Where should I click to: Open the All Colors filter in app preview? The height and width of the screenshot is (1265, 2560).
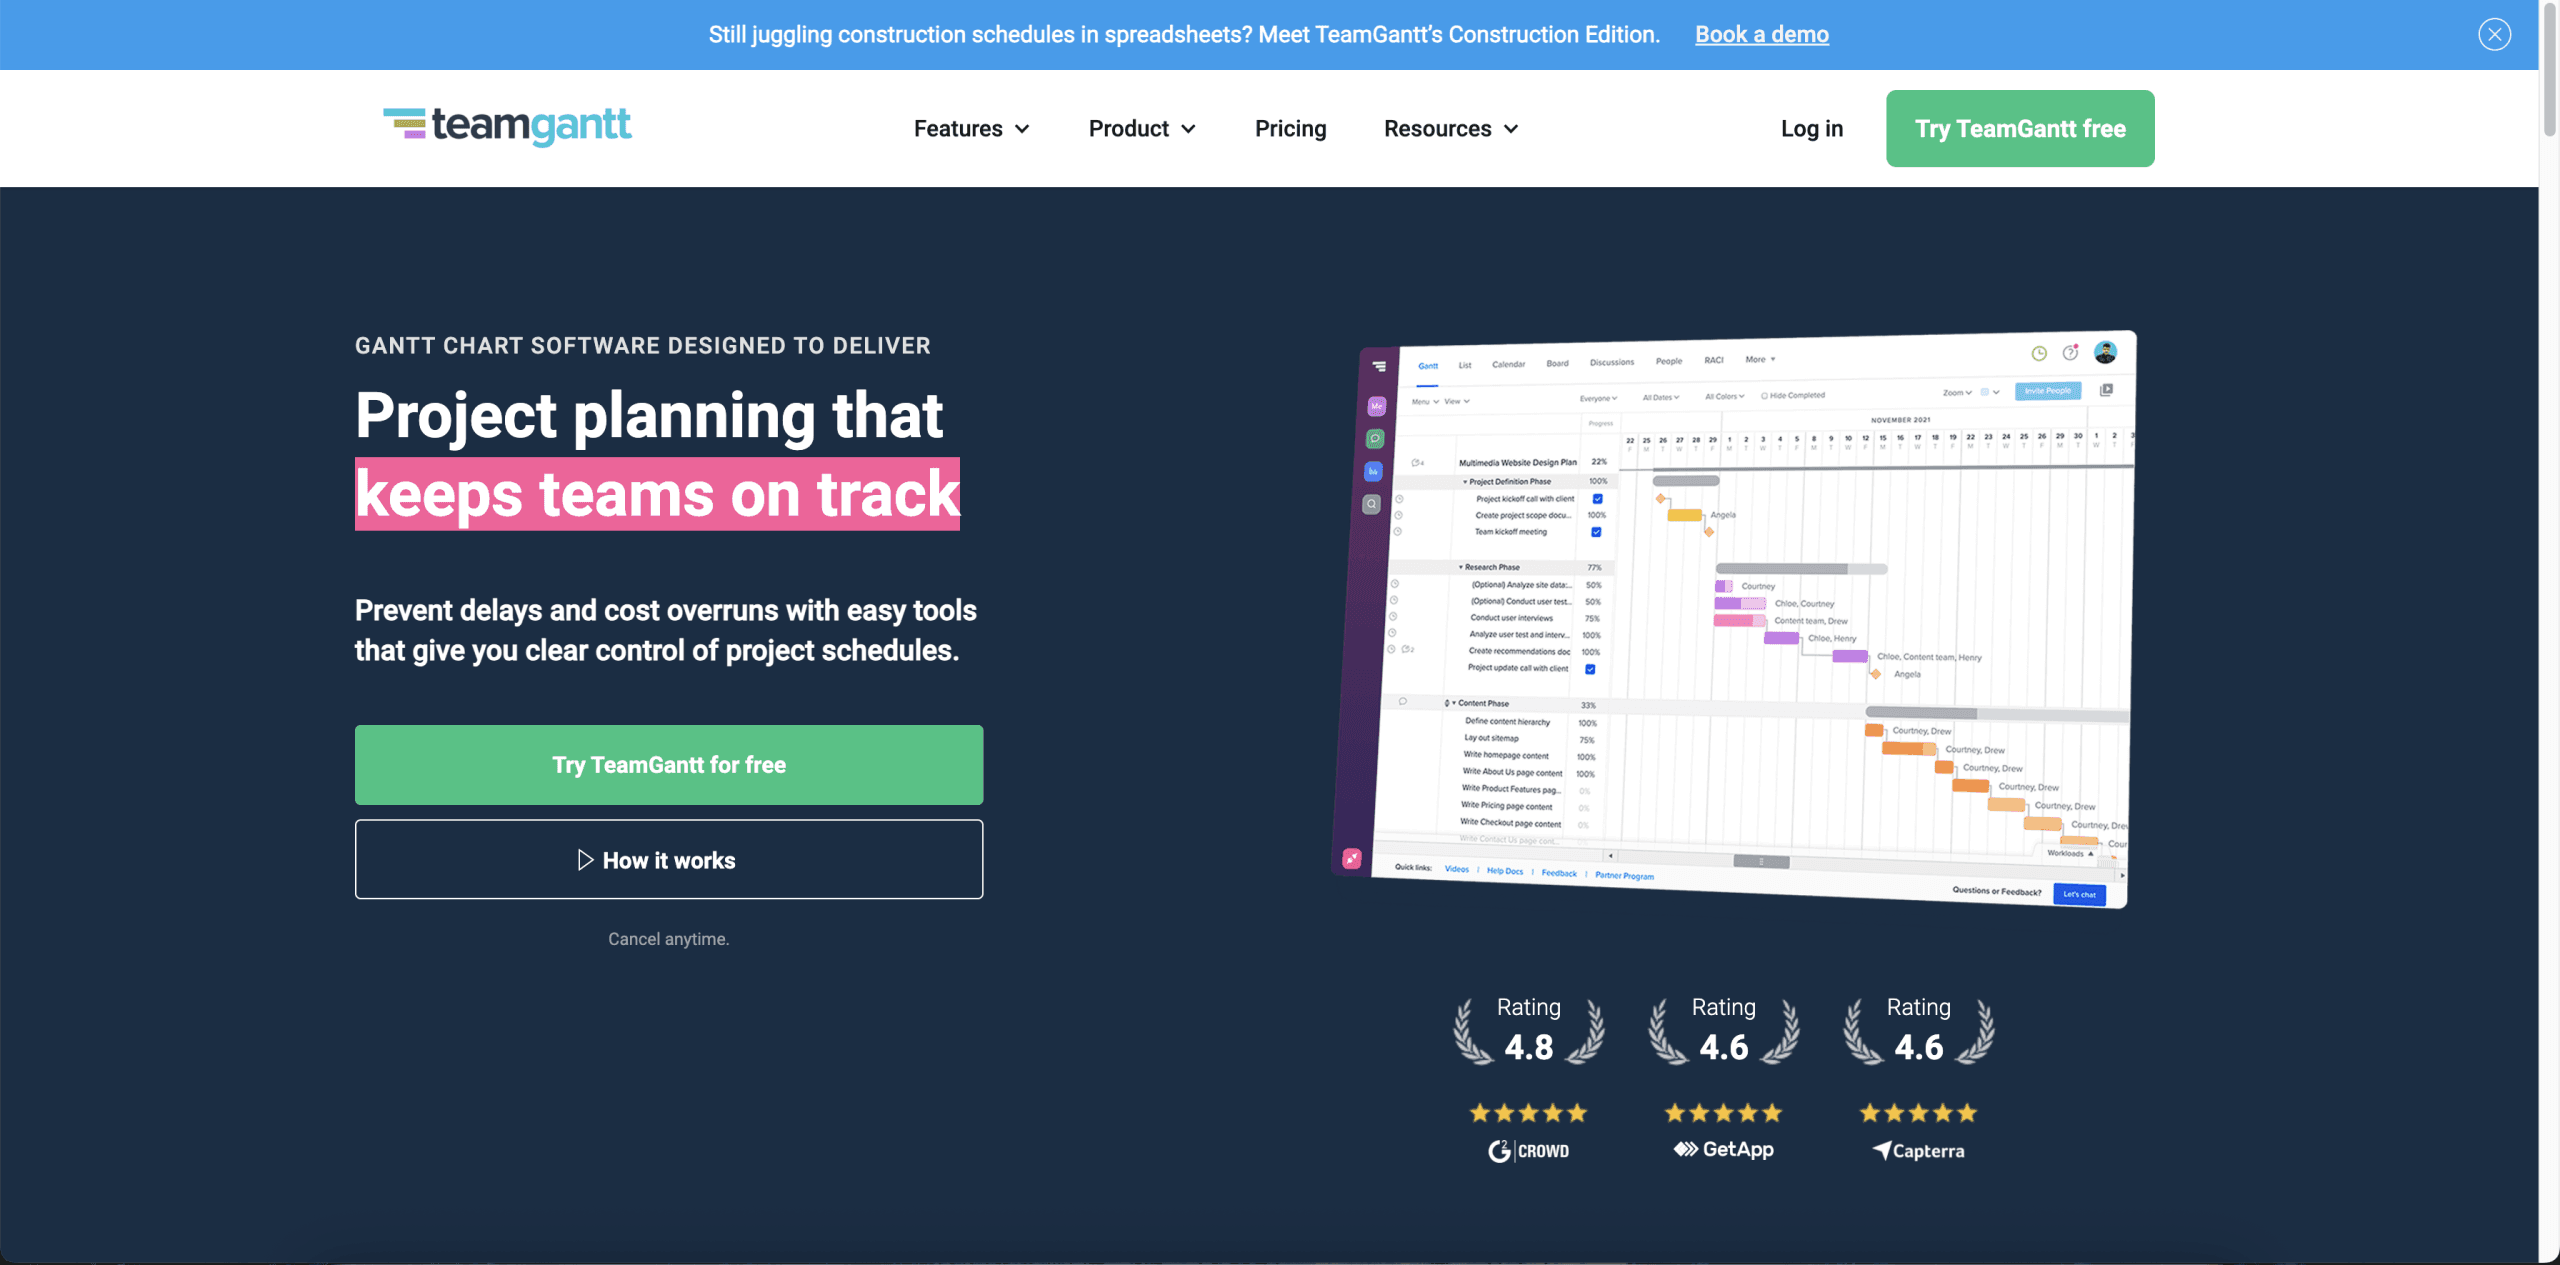tap(1724, 396)
